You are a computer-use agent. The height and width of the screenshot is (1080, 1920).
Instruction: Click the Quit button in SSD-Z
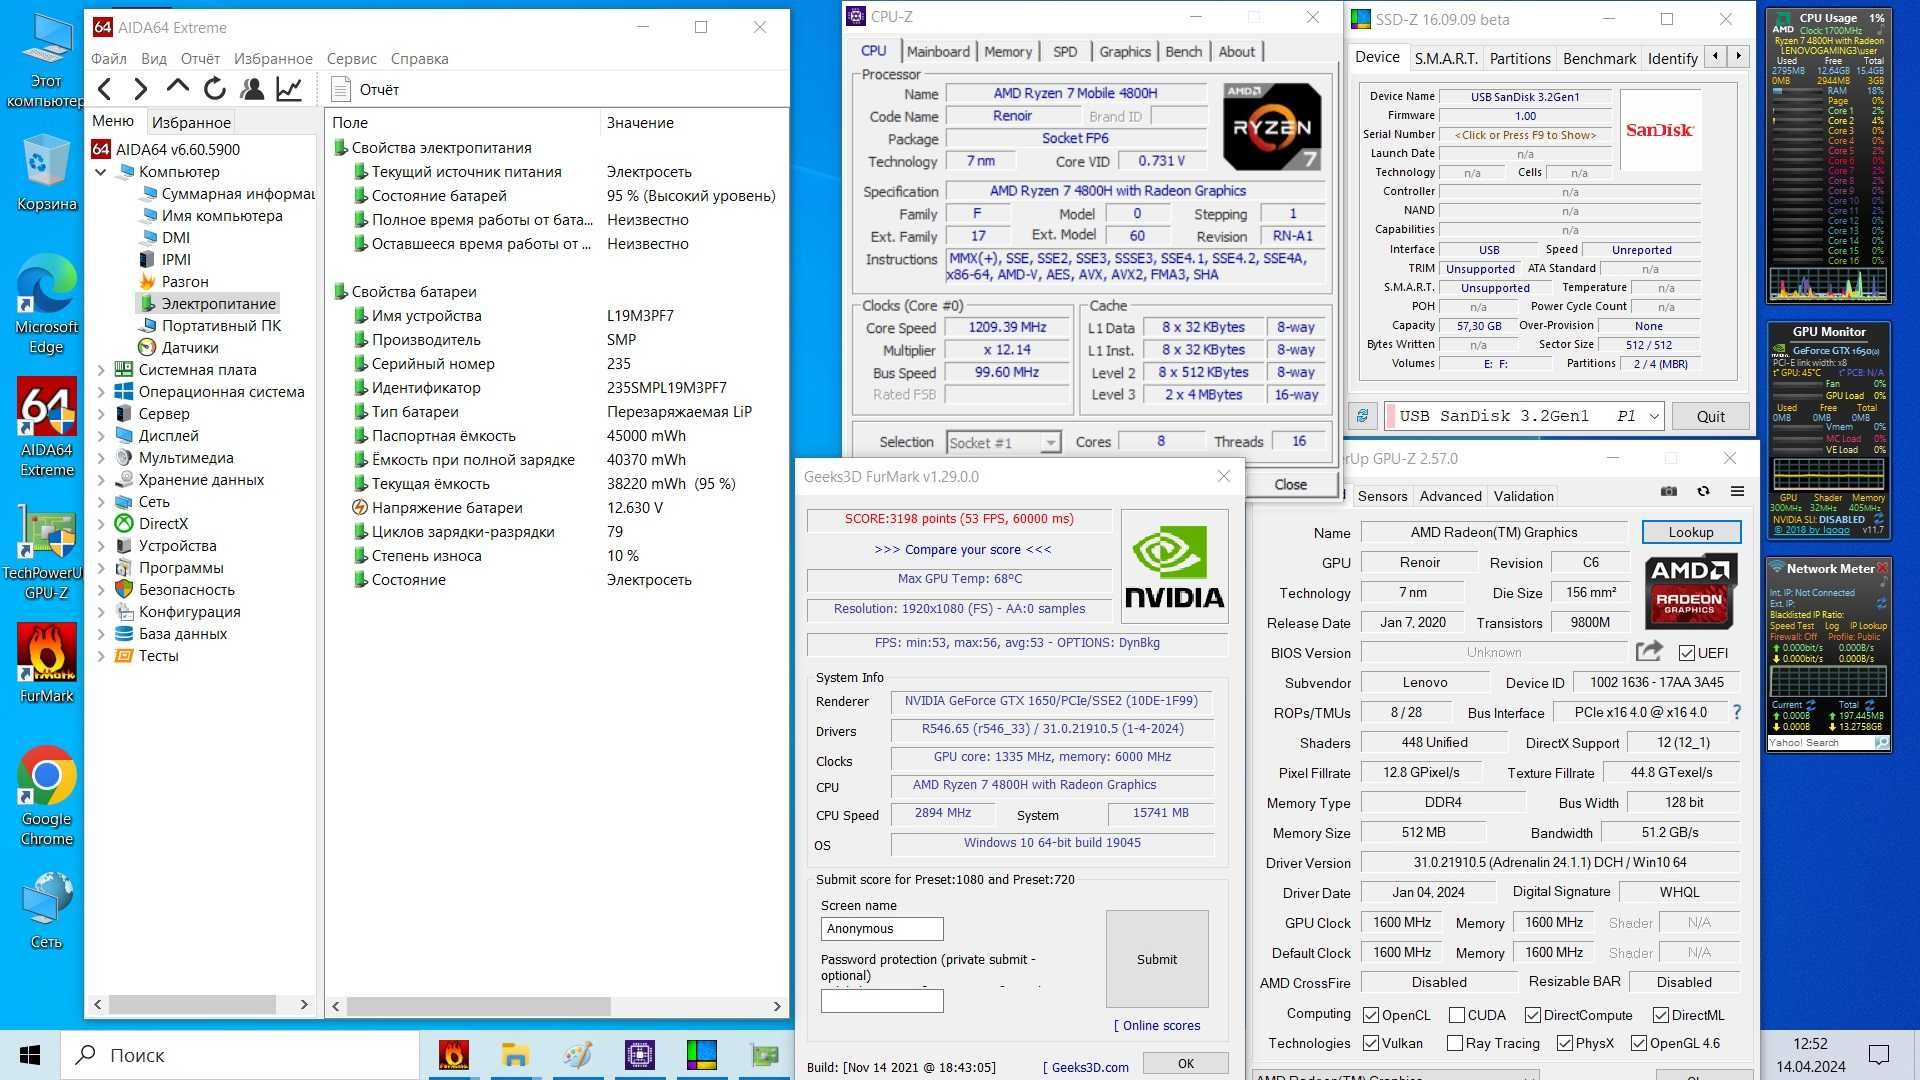tap(1710, 416)
